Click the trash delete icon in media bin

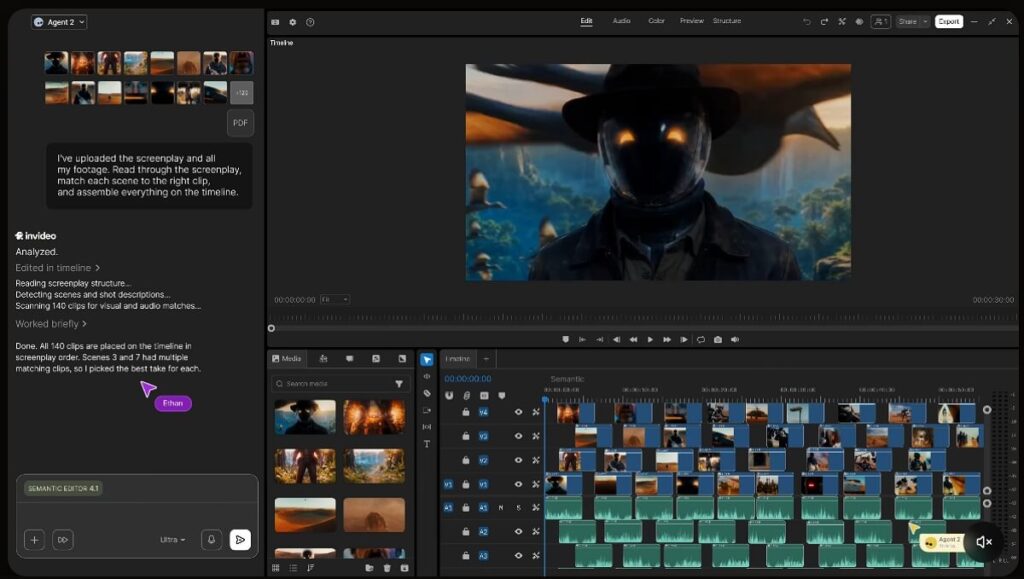click(x=387, y=568)
